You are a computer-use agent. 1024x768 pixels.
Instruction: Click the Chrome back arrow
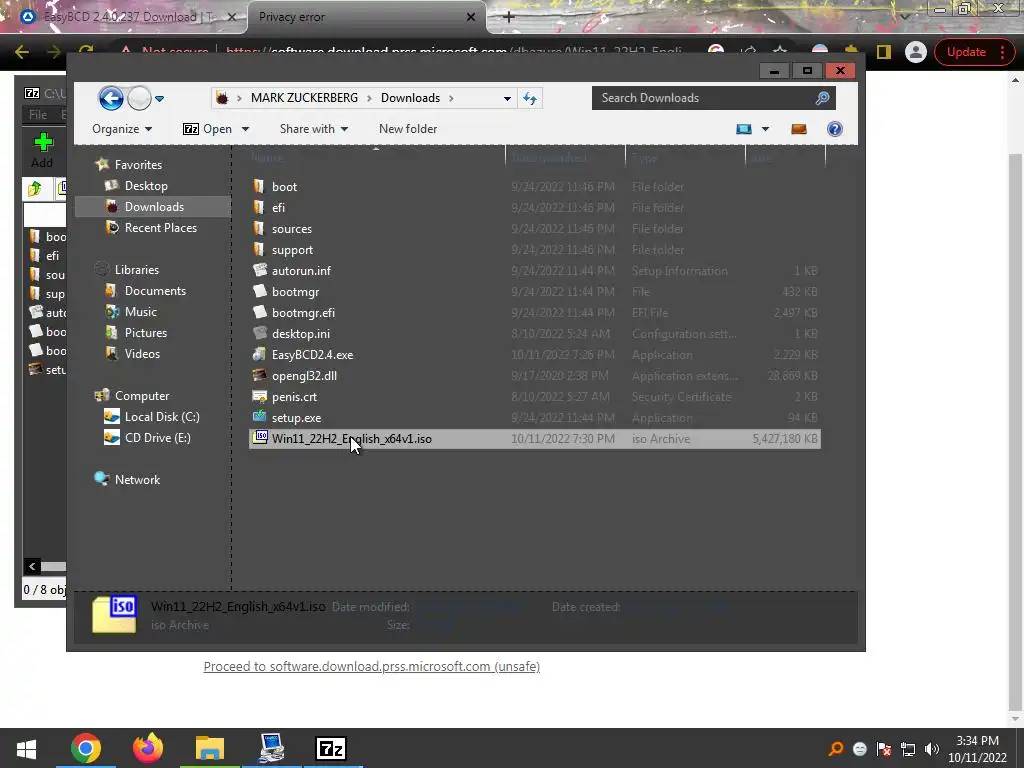22,52
